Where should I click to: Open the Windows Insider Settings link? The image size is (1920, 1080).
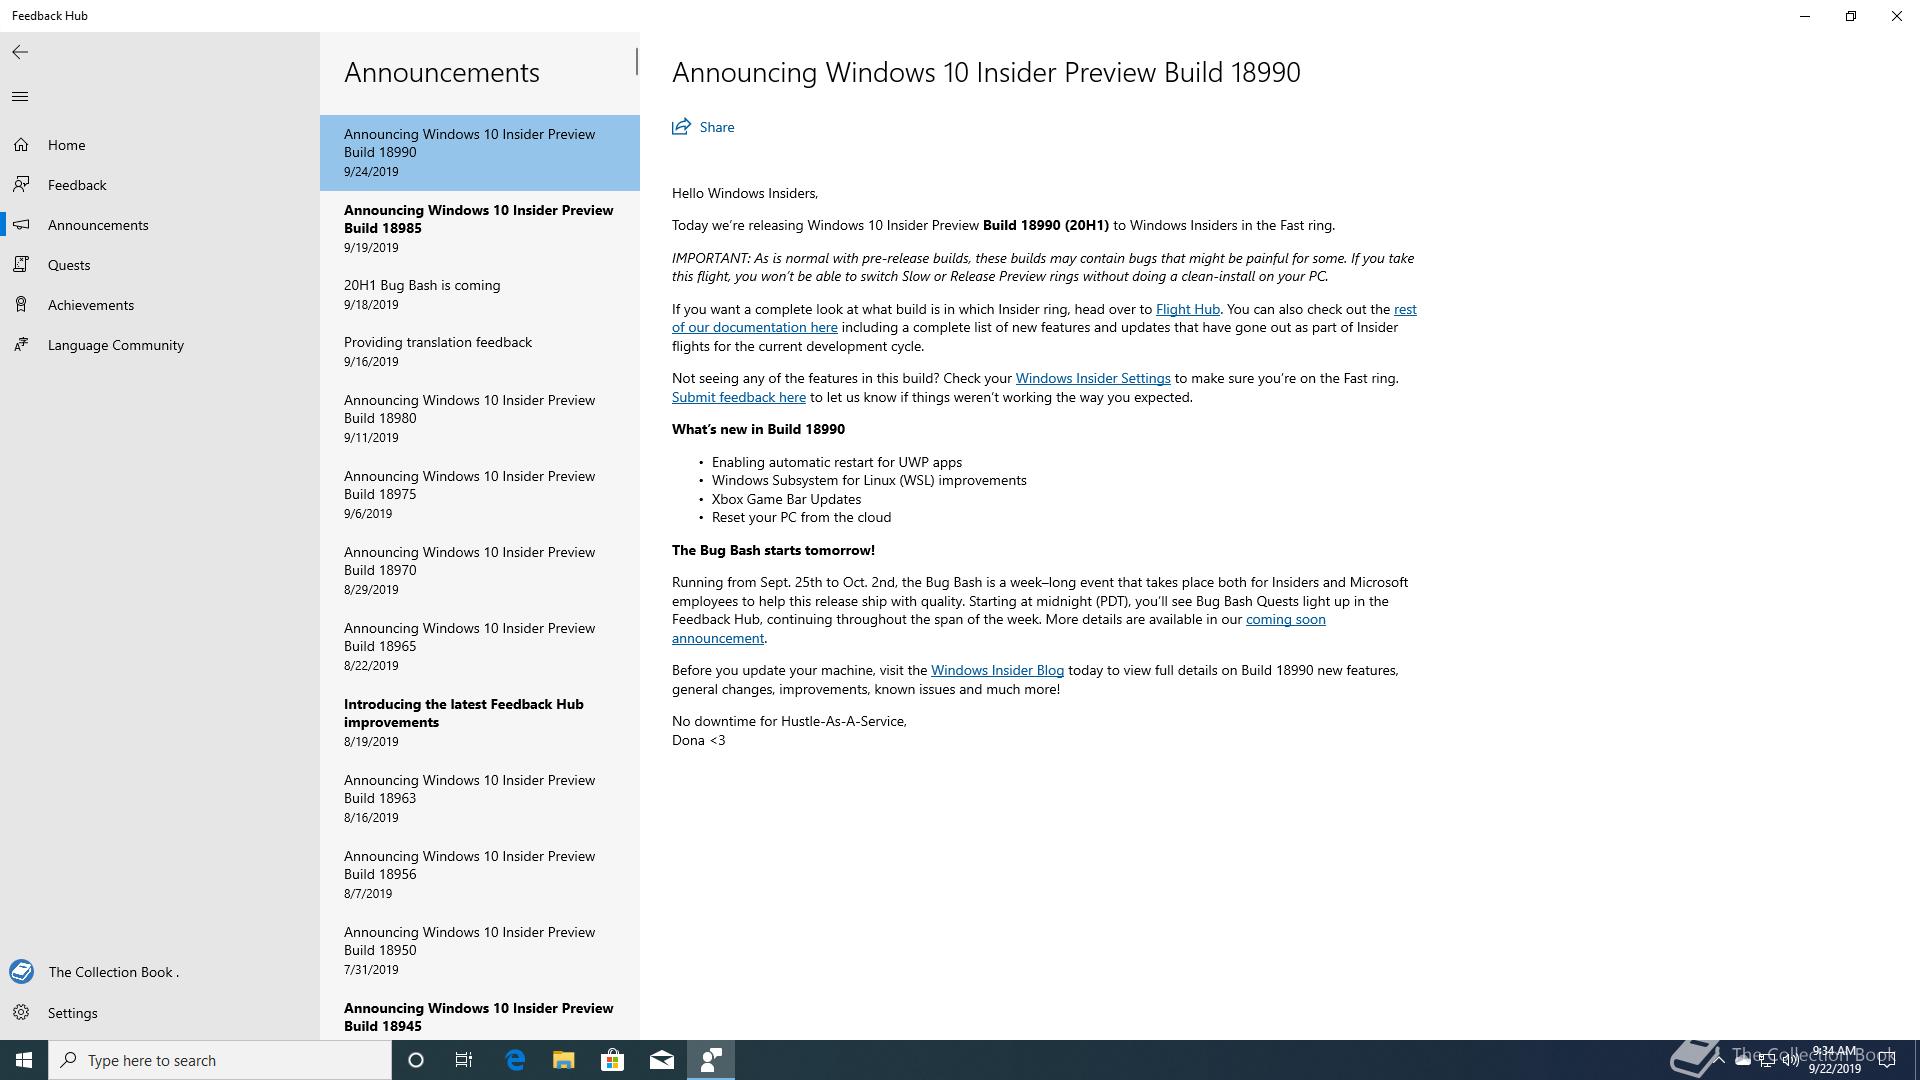(x=1093, y=378)
